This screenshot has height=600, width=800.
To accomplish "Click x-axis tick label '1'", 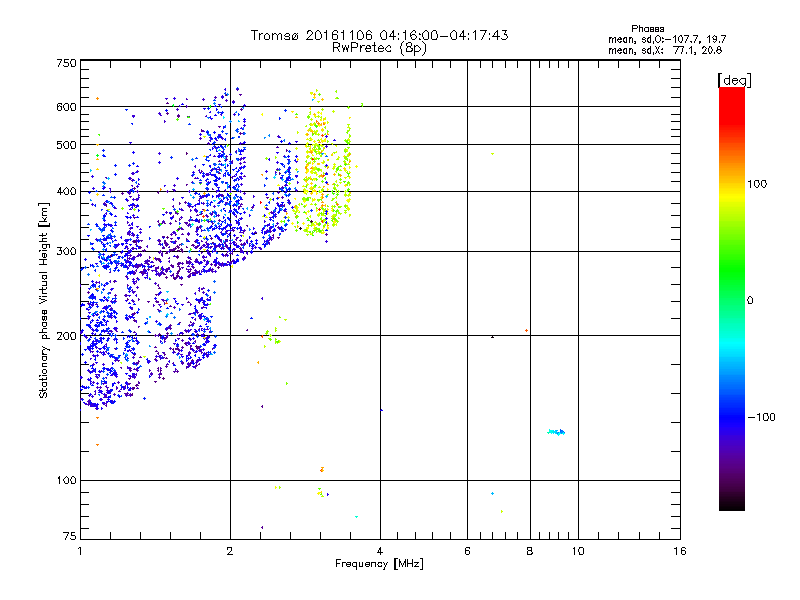I will (x=80, y=551).
